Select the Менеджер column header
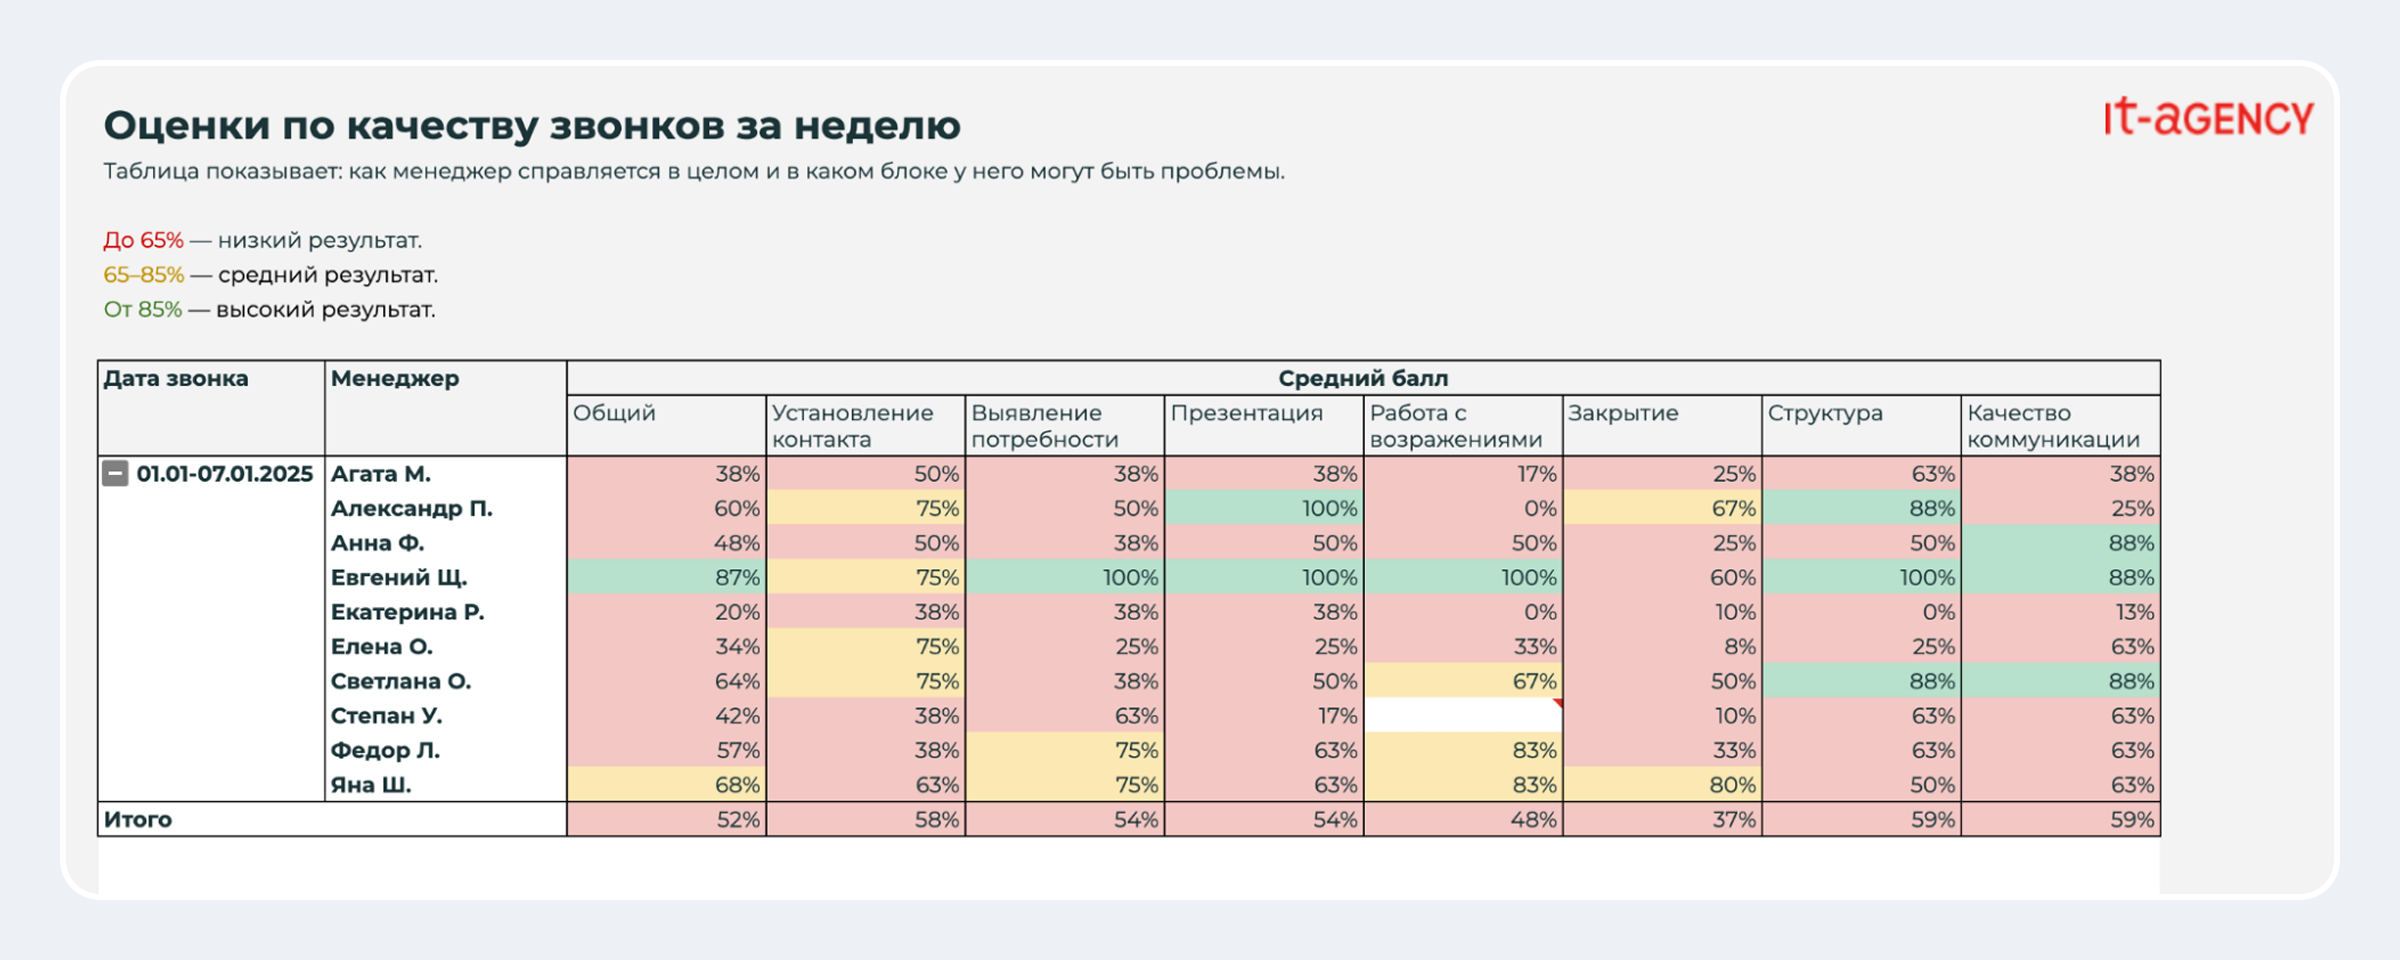 (395, 379)
